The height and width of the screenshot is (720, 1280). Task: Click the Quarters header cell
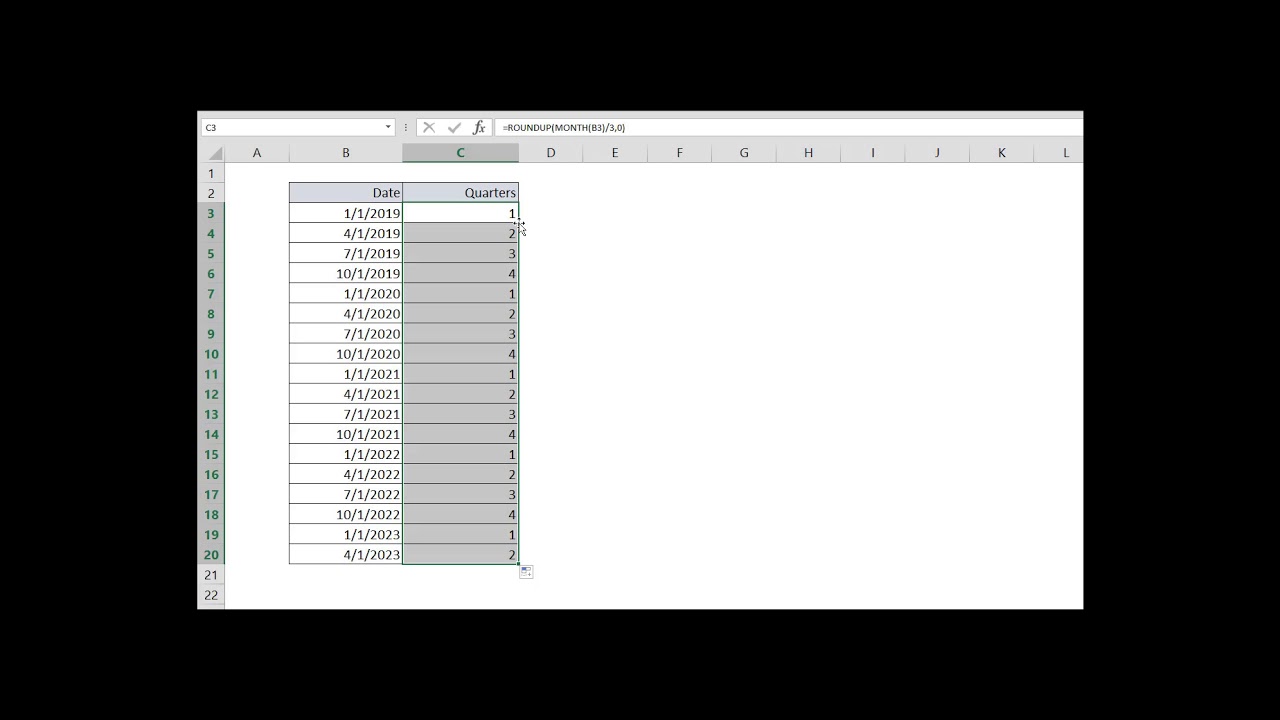click(460, 193)
